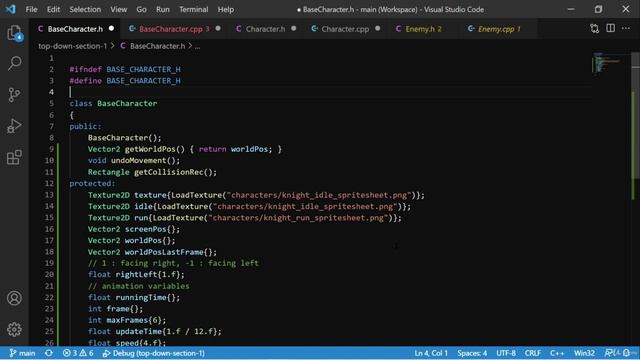Click worldPosLastFrame variable on line 18
This screenshot has height=360, width=640.
point(164,252)
